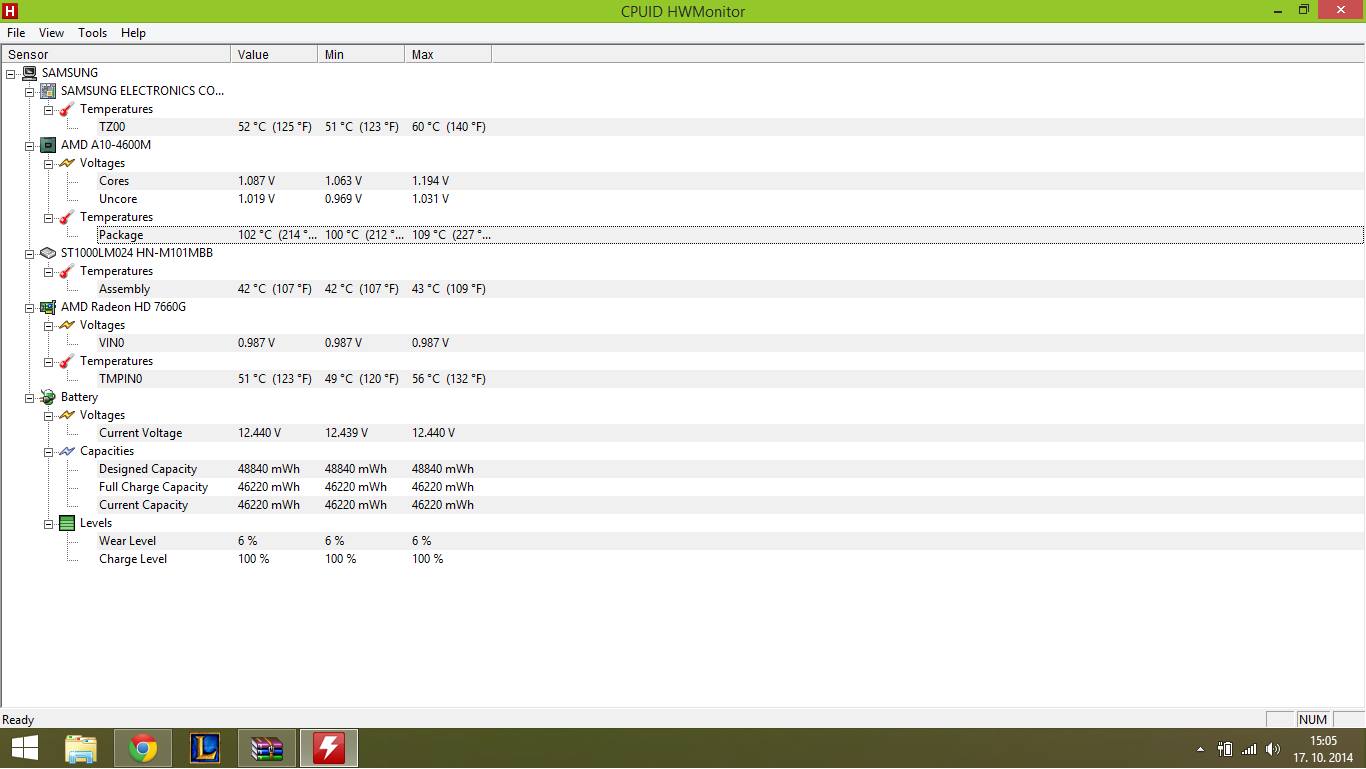This screenshot has width=1366, height=769.
Task: Open the View menu
Action: pos(51,33)
